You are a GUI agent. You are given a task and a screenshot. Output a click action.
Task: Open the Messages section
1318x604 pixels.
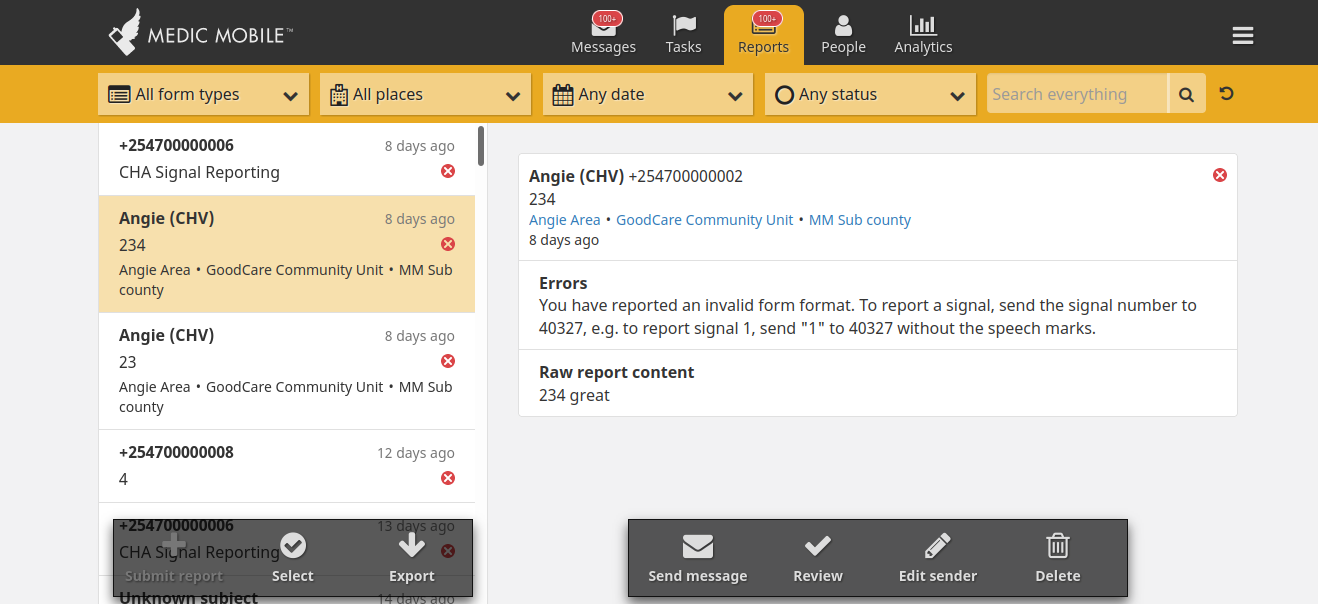[603, 34]
